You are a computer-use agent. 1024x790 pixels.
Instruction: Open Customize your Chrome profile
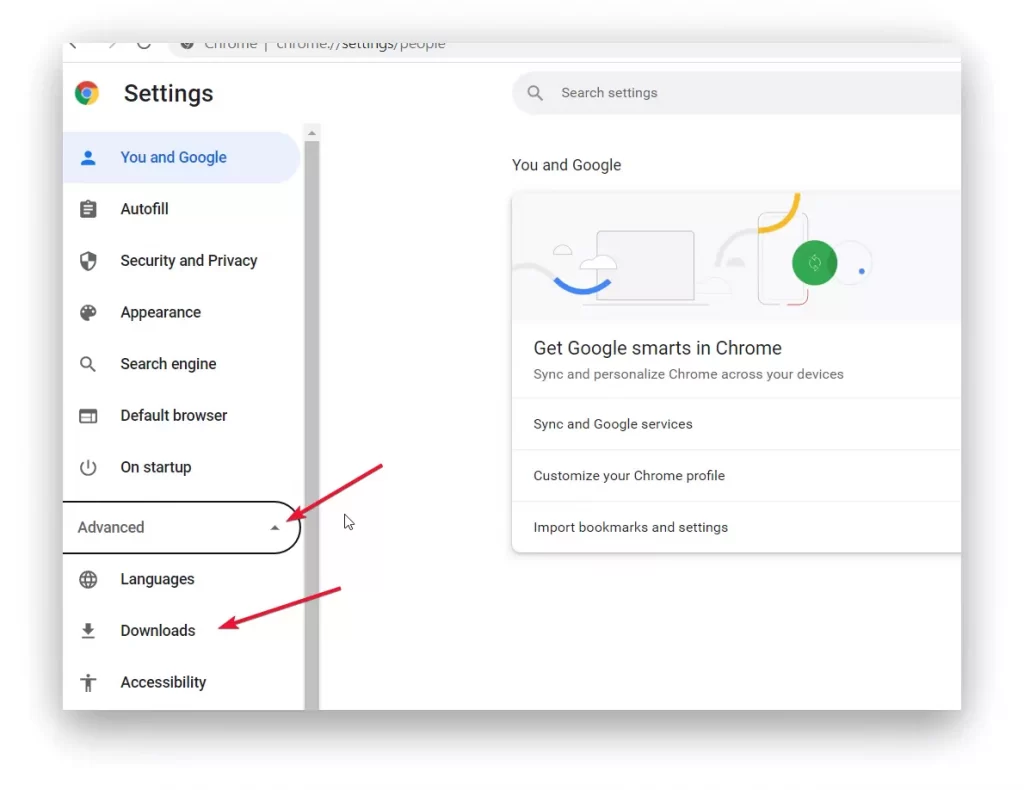pos(736,475)
